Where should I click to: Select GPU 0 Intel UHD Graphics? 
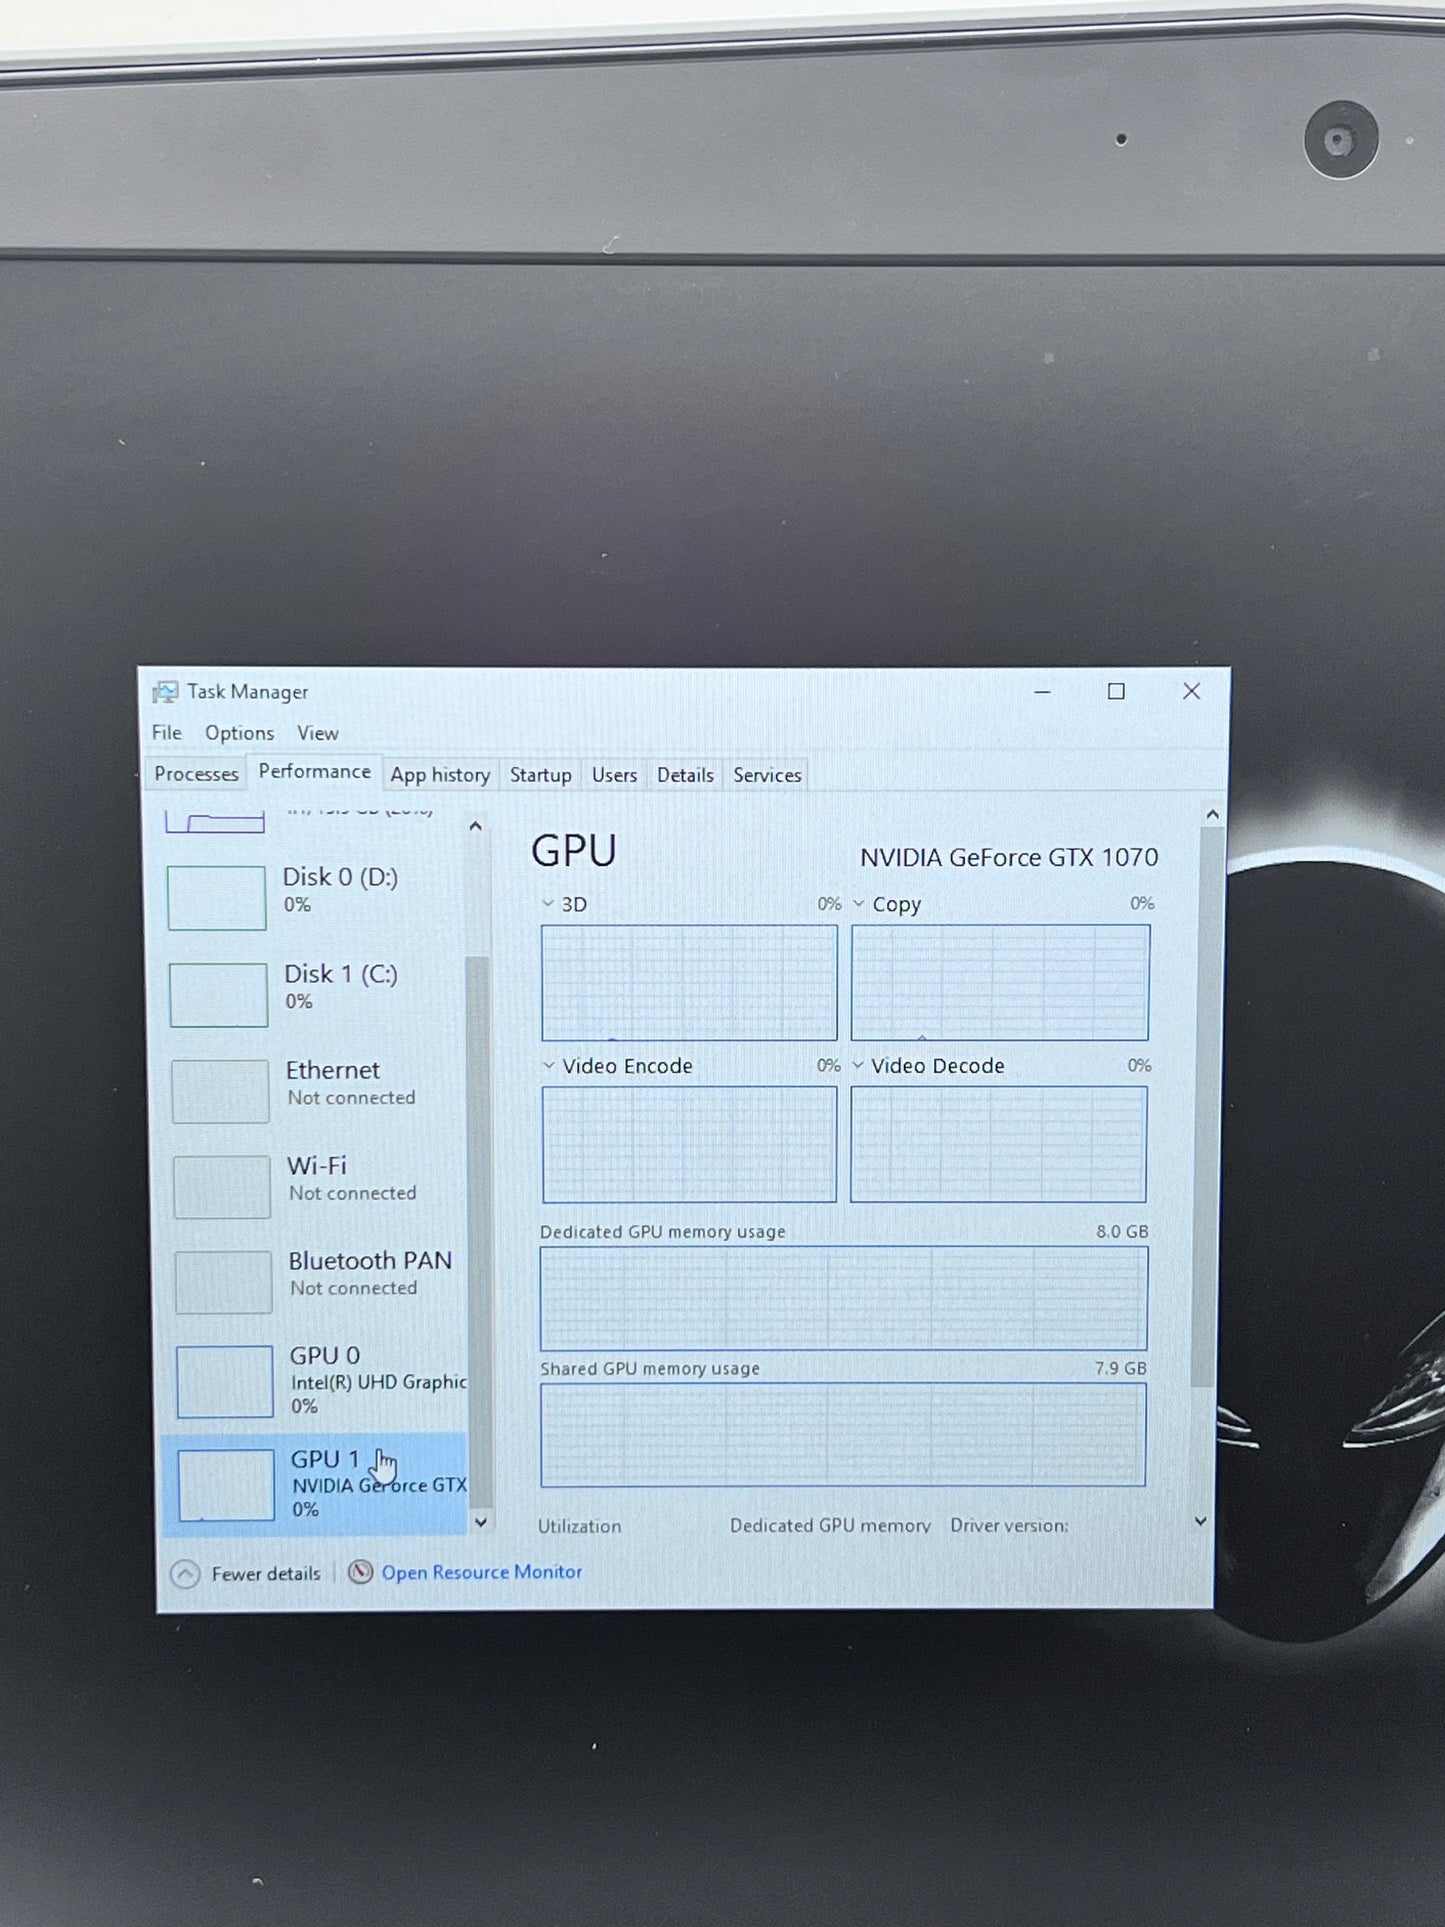pyautogui.click(x=317, y=1381)
